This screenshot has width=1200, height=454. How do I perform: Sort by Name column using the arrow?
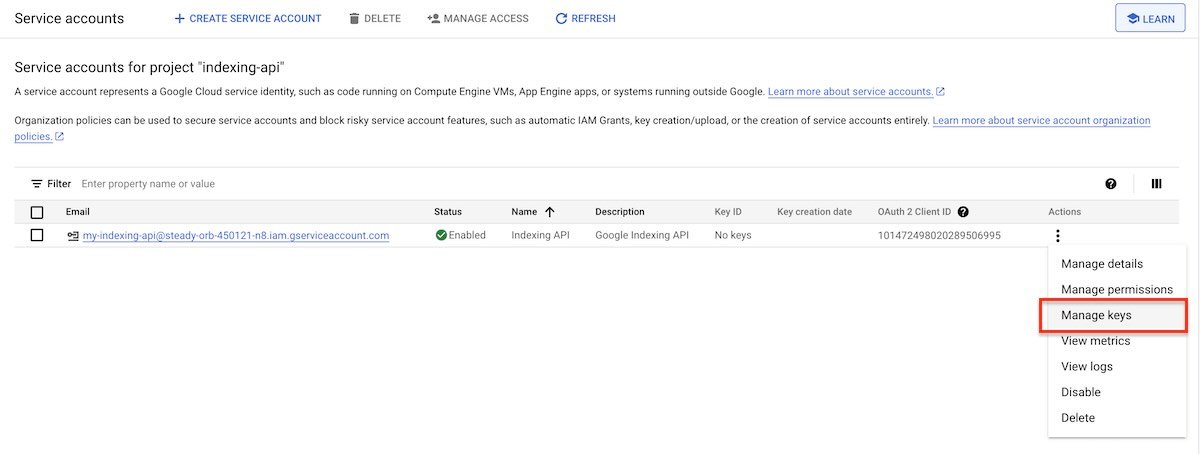pos(550,212)
